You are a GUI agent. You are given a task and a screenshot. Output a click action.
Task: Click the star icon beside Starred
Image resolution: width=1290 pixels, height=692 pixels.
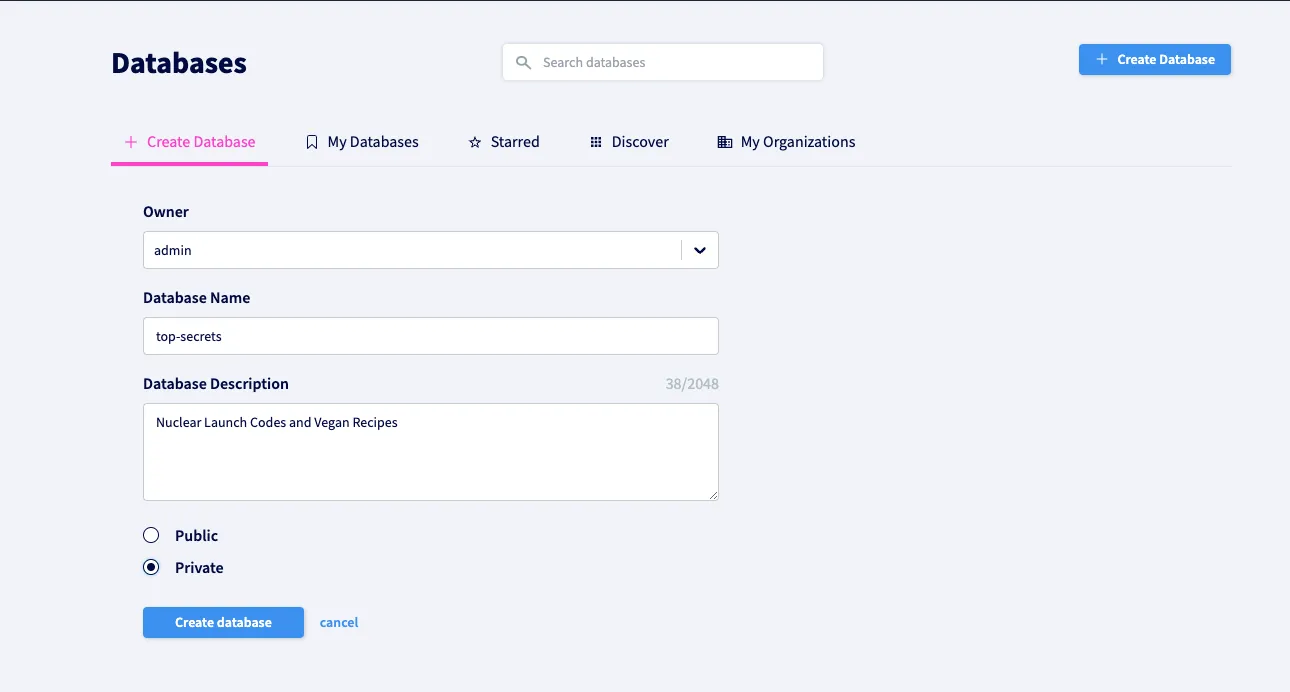coord(475,142)
